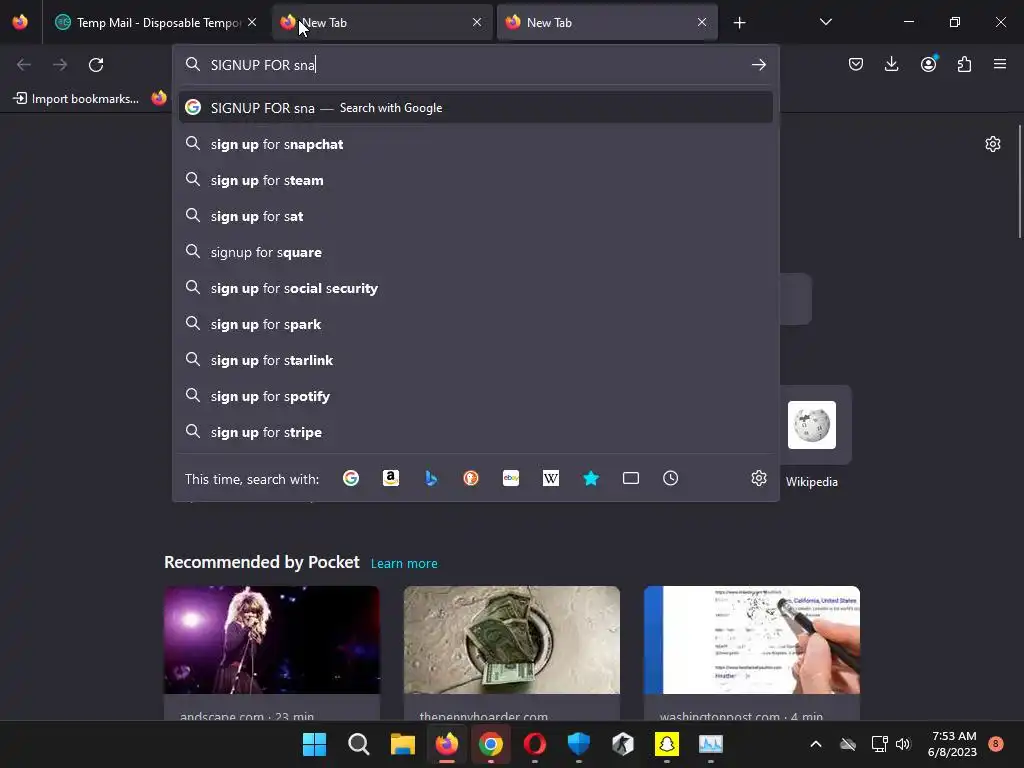The width and height of the screenshot is (1024, 768).
Task: Go forward to next page
Action: (x=59, y=65)
